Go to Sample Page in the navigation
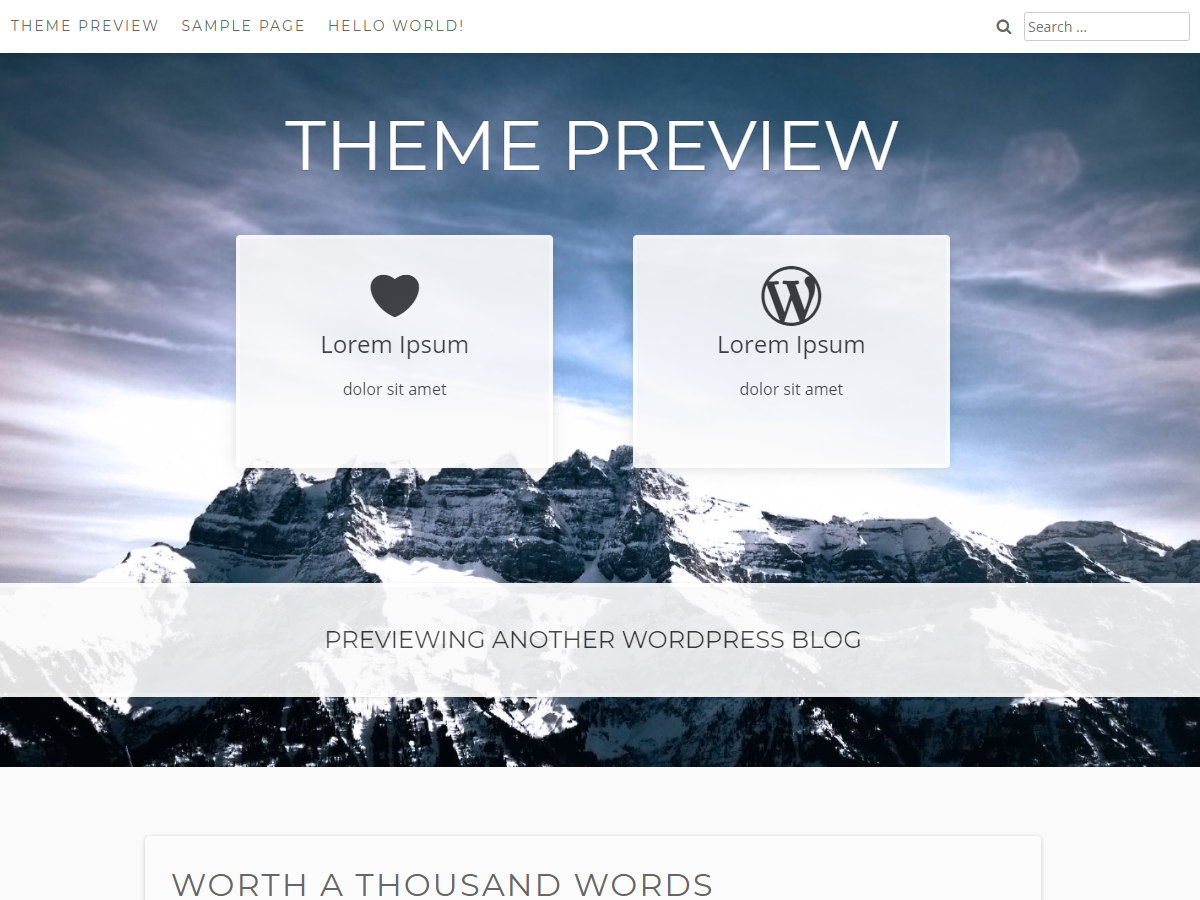Image resolution: width=1200 pixels, height=900 pixels. tap(243, 26)
